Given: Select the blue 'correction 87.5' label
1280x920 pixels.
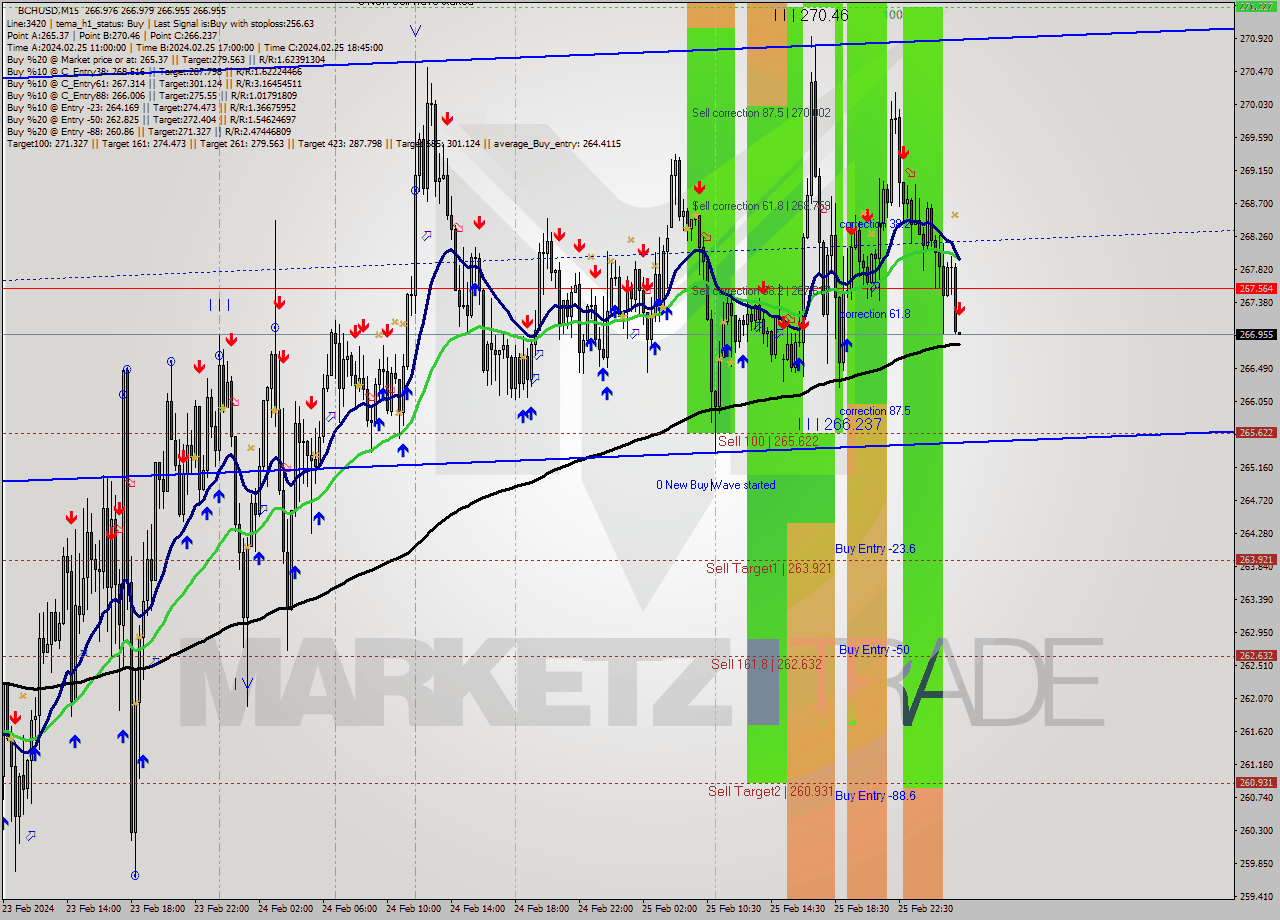Looking at the screenshot, I should tap(875, 411).
